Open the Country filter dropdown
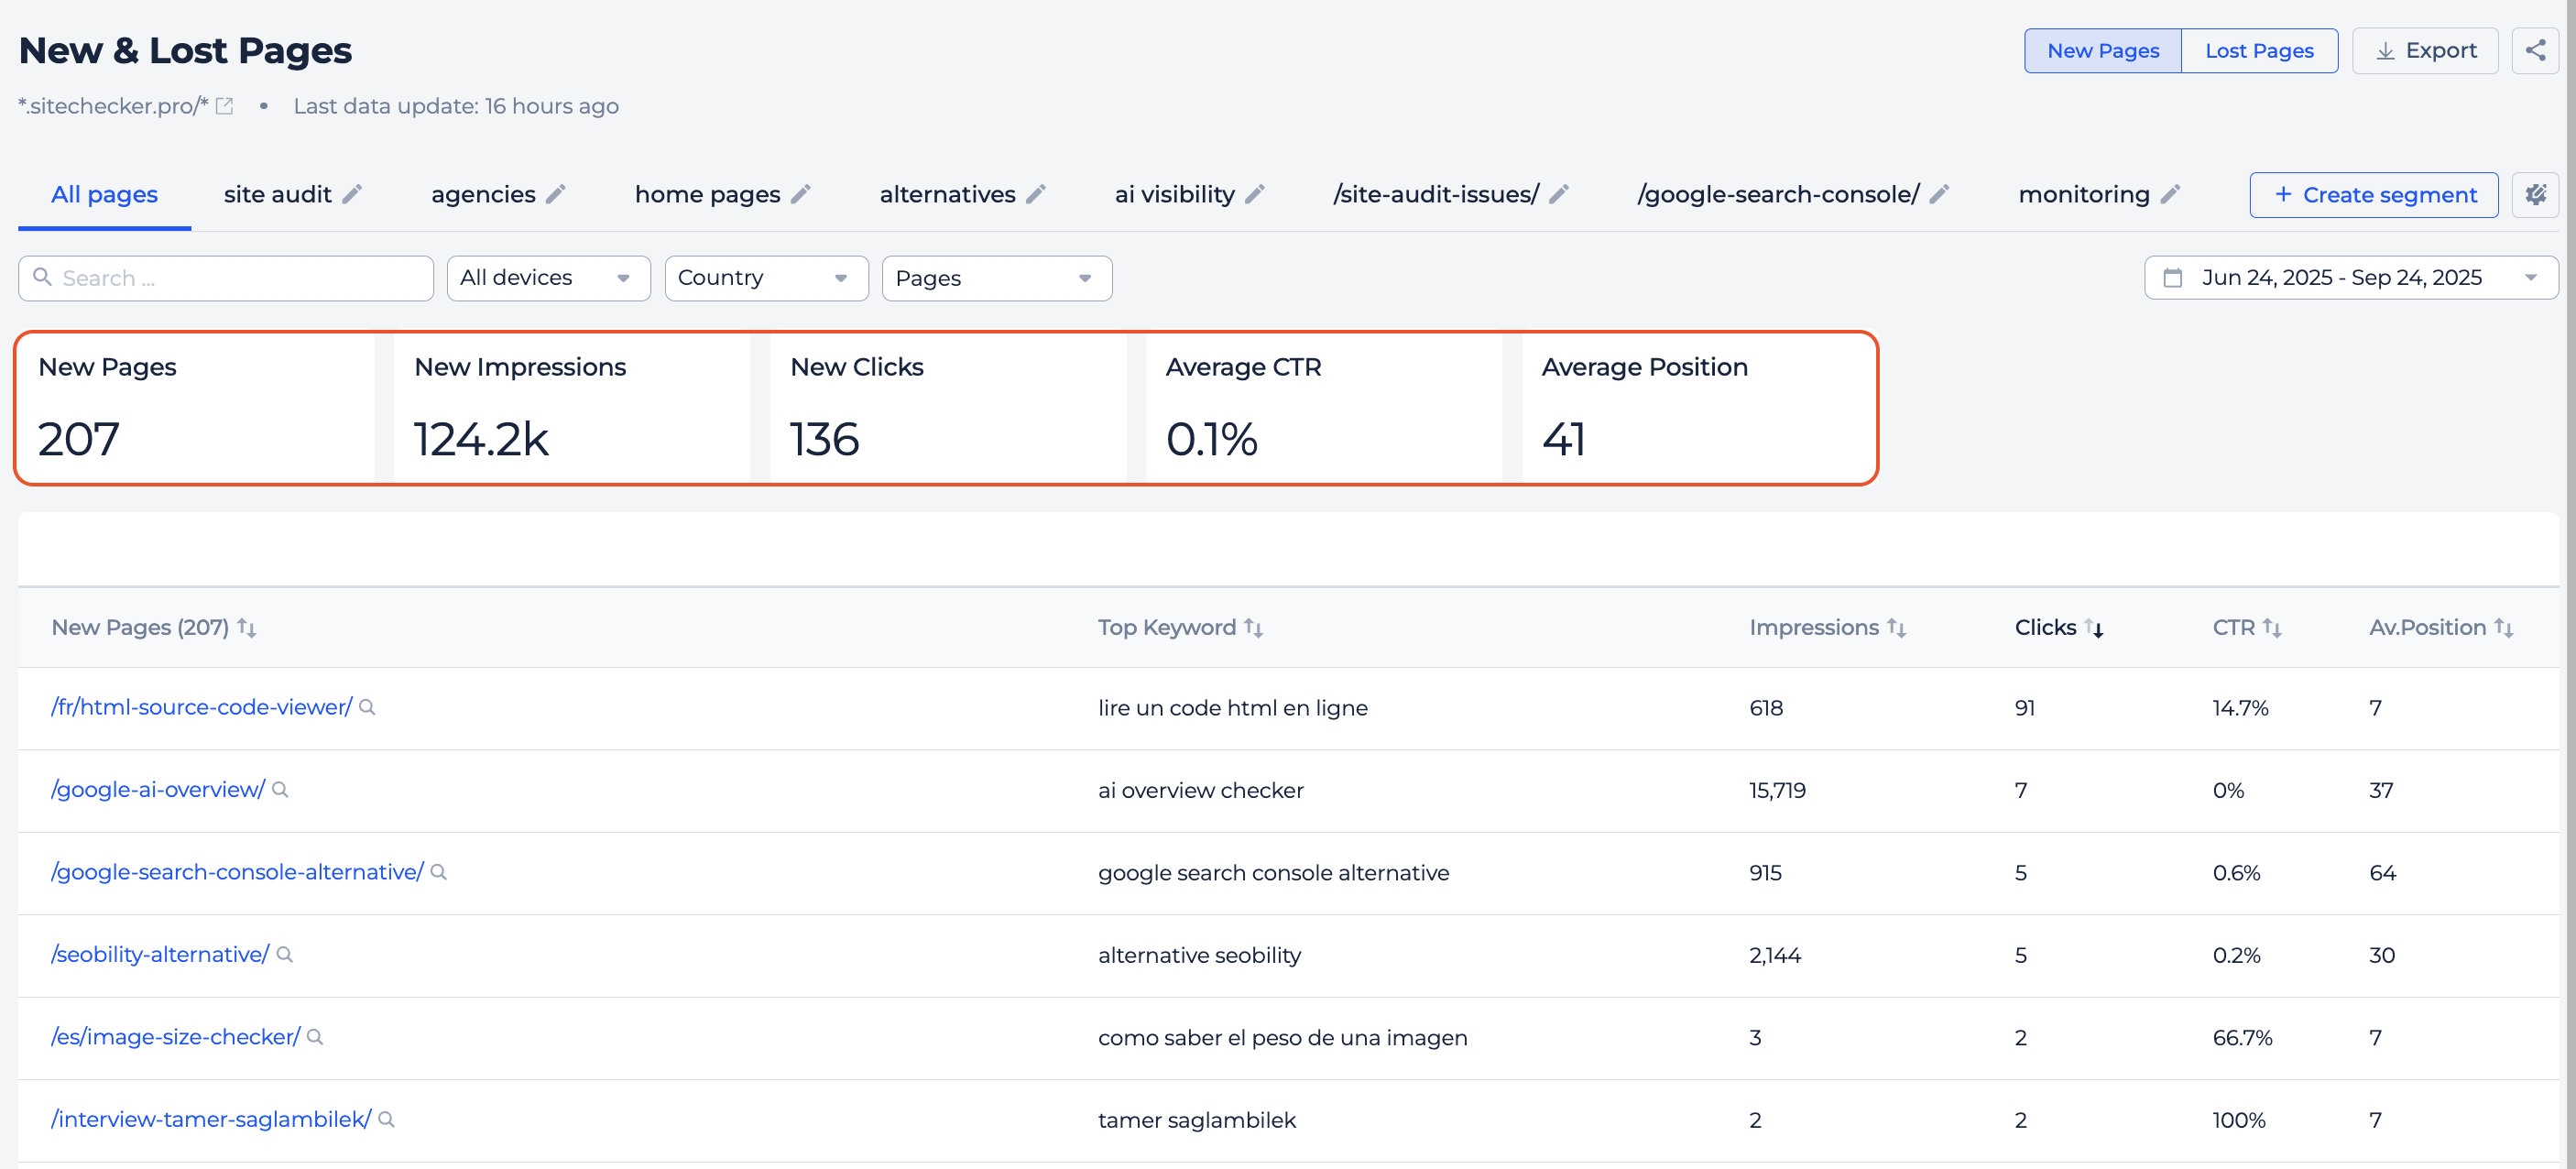Viewport: 2576px width, 1169px height. pyautogui.click(x=765, y=278)
